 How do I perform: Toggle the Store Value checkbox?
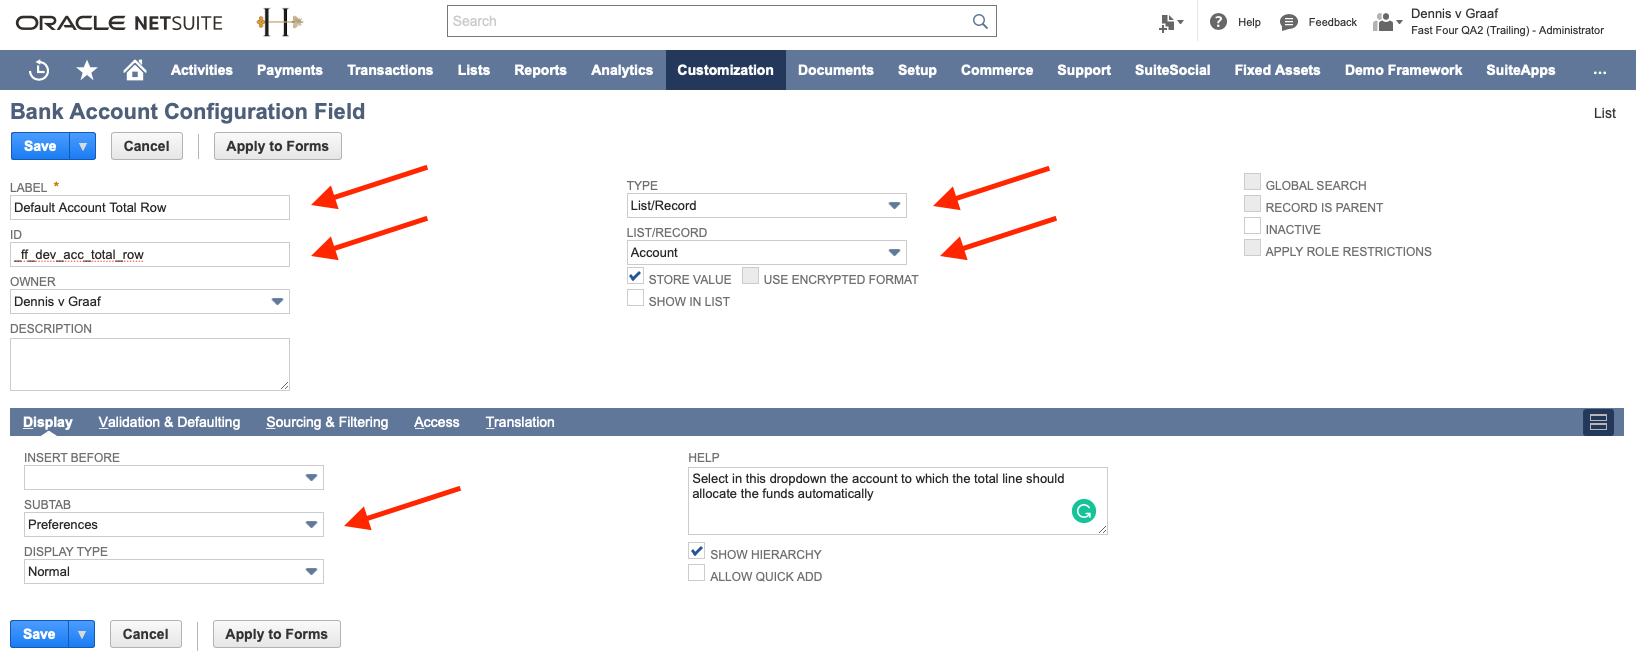(x=635, y=276)
